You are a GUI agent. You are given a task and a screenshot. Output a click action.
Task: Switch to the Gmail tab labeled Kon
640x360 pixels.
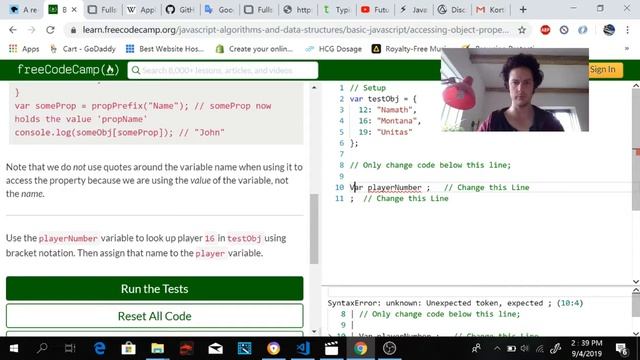coord(491,9)
